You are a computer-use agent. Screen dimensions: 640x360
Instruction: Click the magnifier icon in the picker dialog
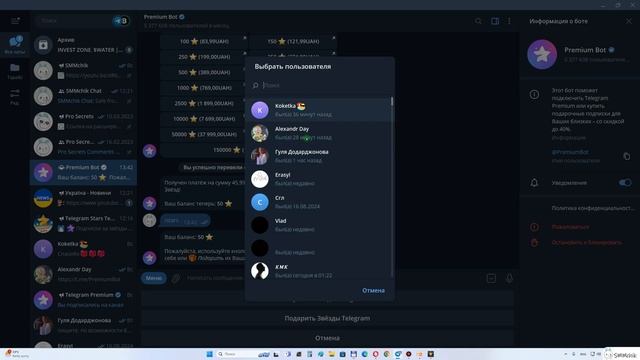[x=256, y=85]
